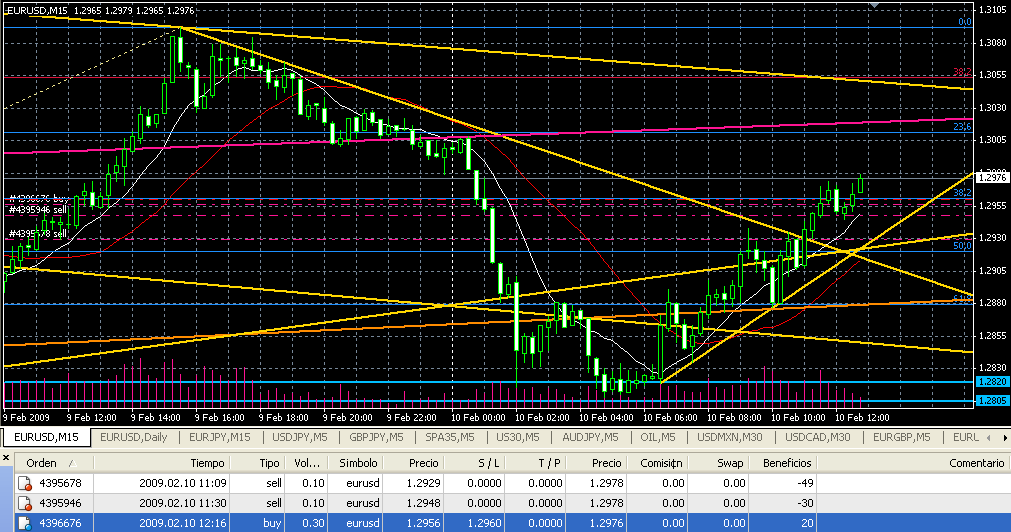
Task: Switch to the GBPJPY,M5 tab
Action: (377, 437)
